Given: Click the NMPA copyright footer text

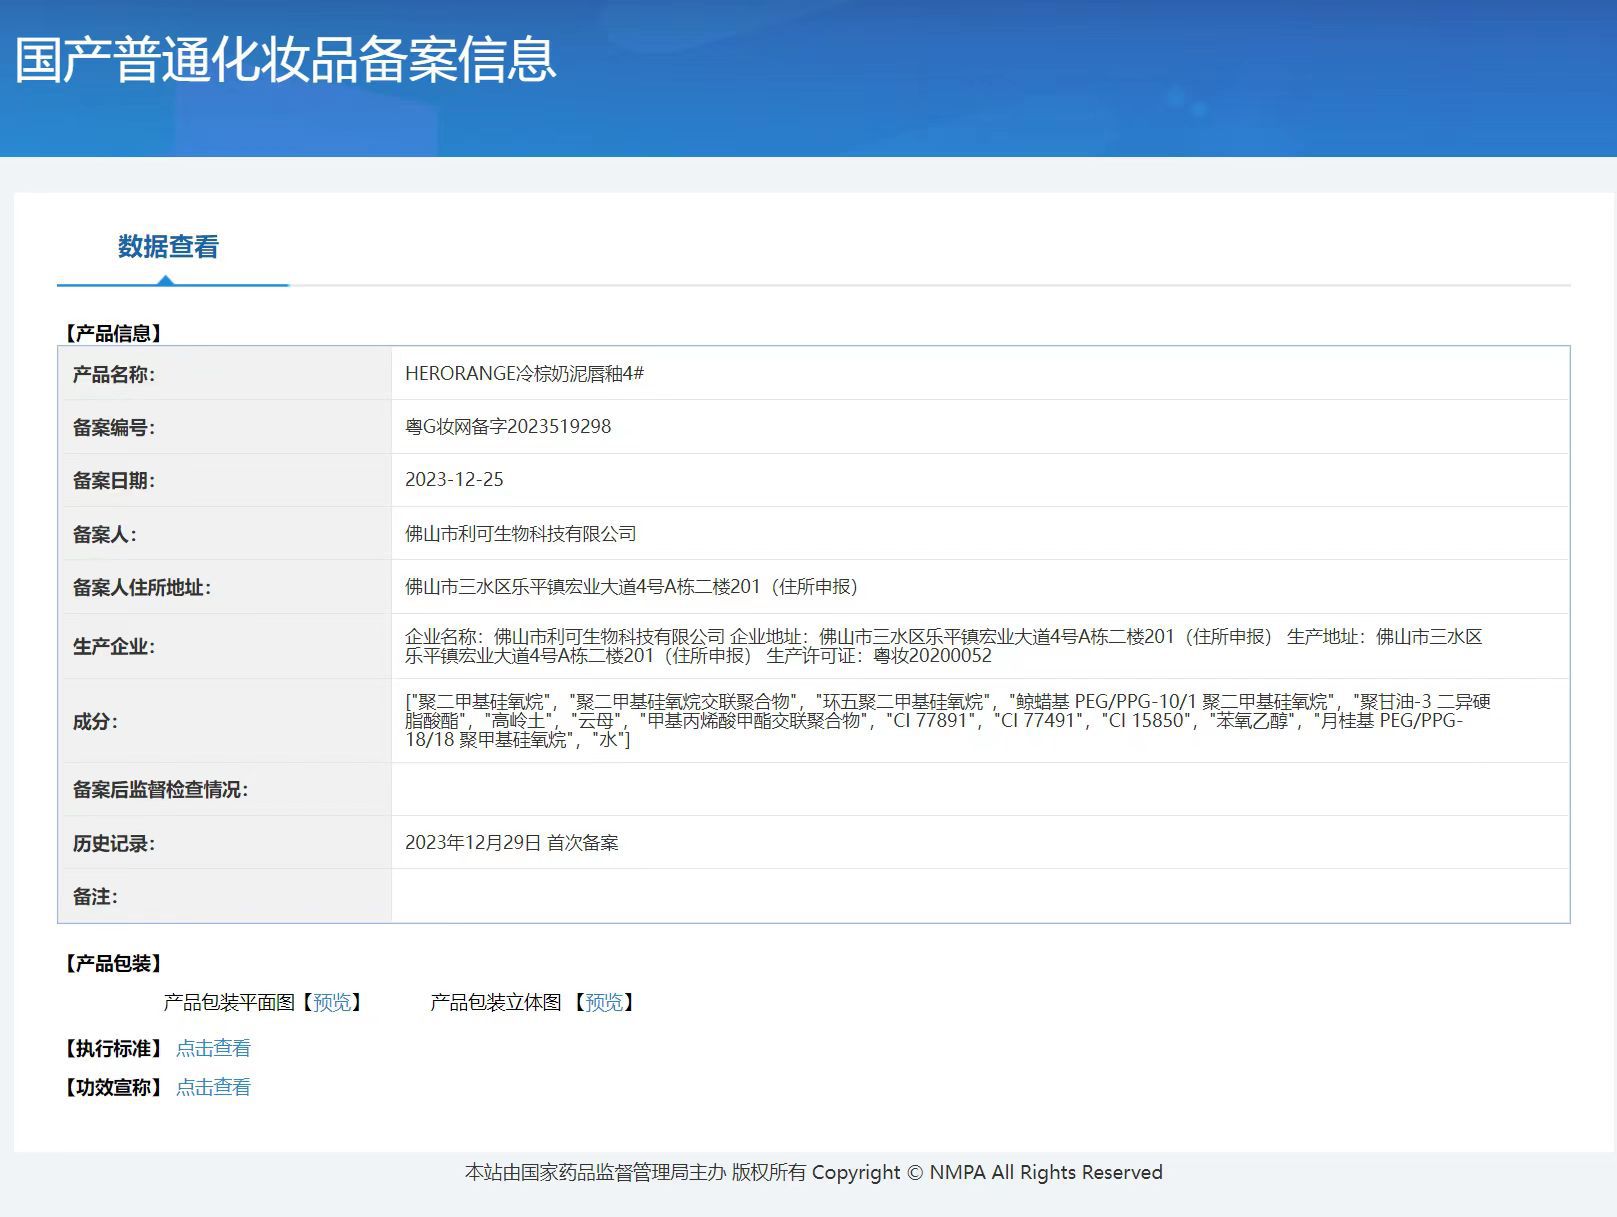Looking at the screenshot, I should [x=813, y=1172].
